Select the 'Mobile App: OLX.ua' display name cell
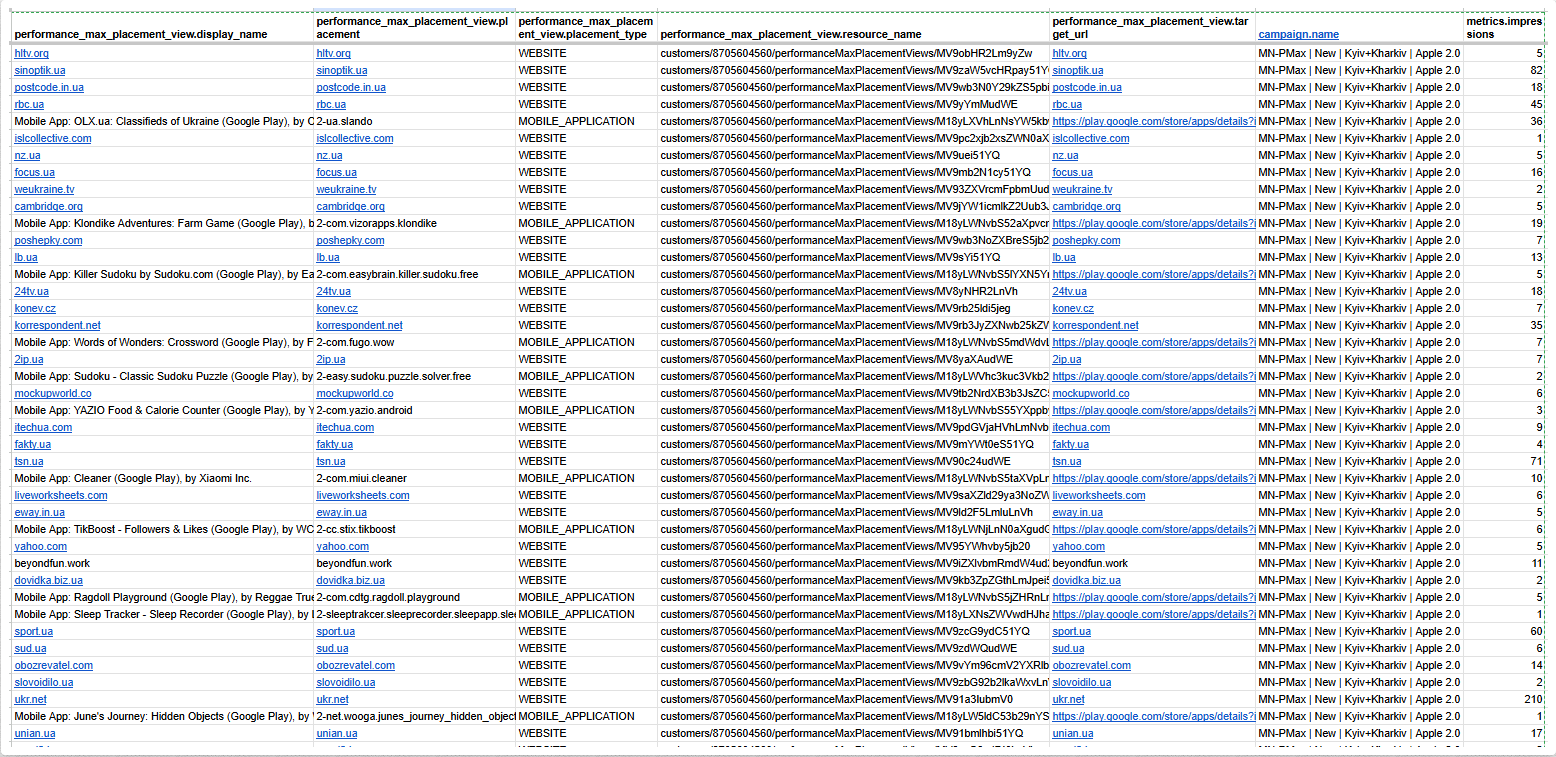This screenshot has height=757, width=1556. tap(162, 121)
